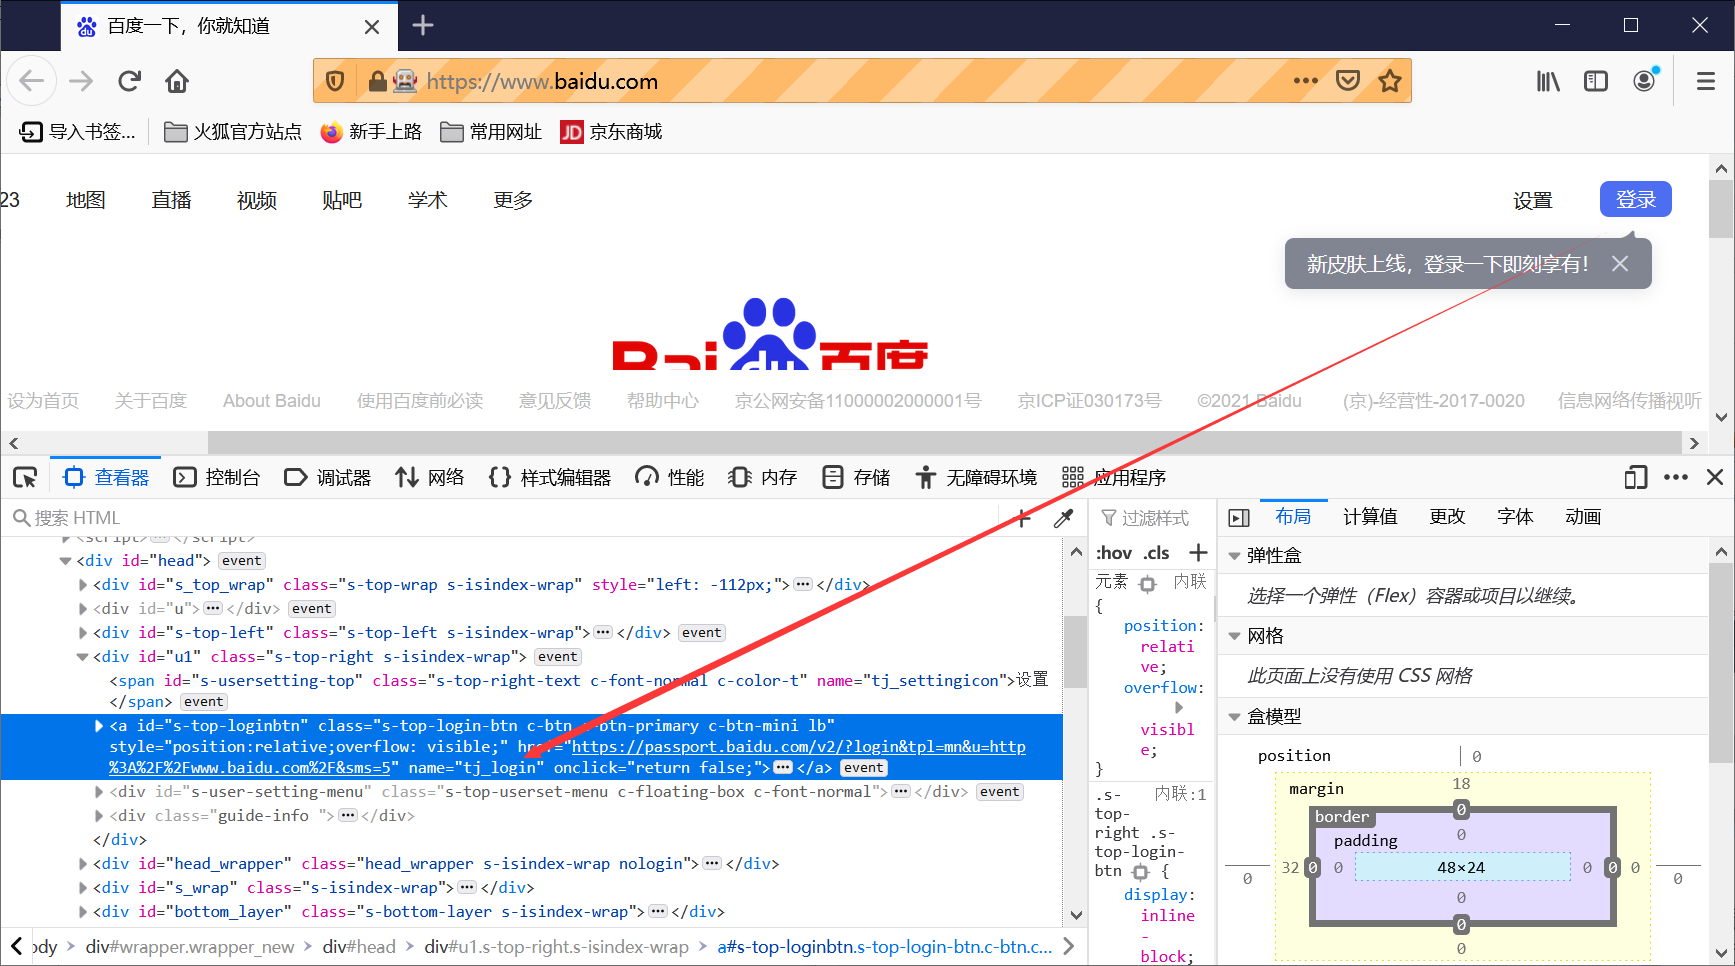This screenshot has height=966, width=1735.
Task: Open the Firefox account icon
Action: coord(1645,80)
